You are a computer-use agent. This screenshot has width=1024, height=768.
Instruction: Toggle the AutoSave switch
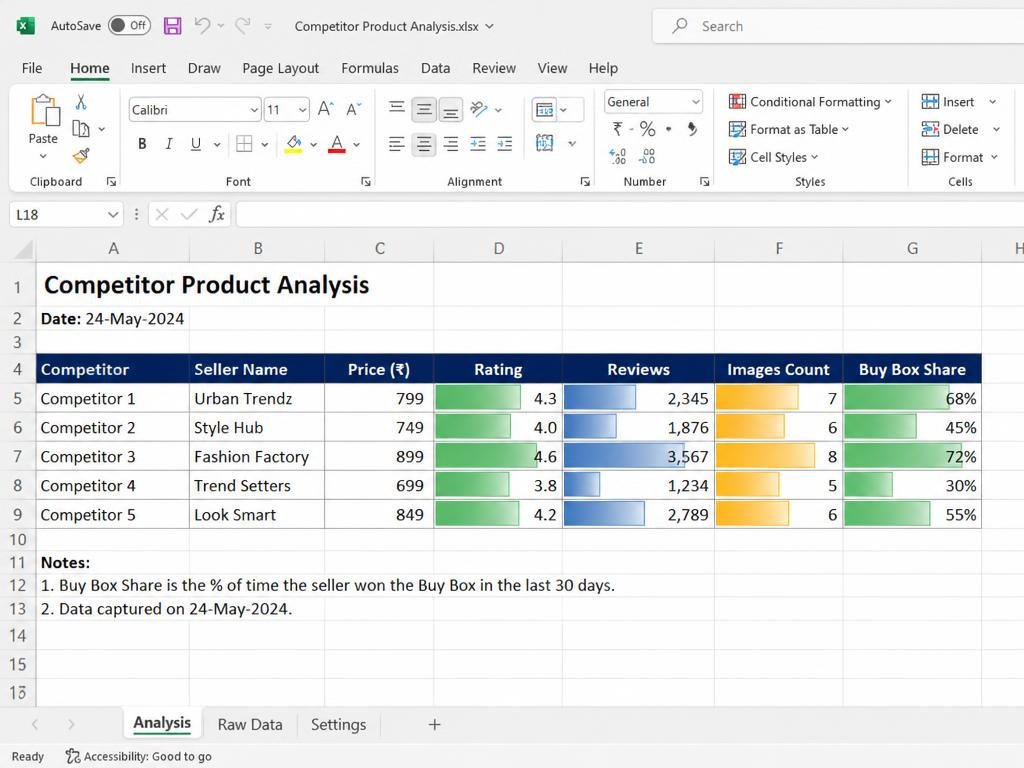(129, 25)
